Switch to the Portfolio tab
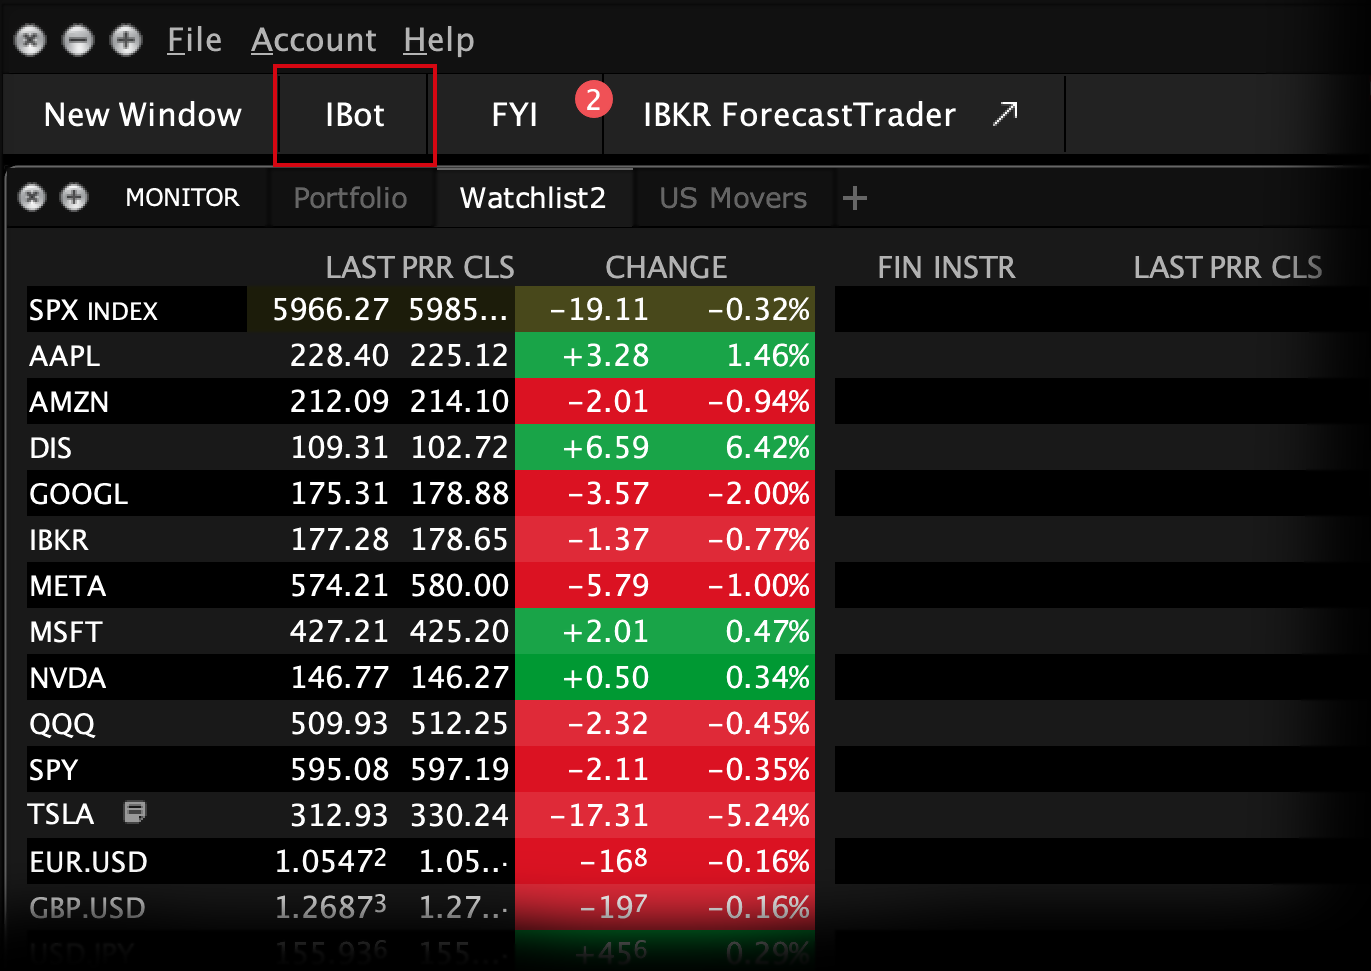Image resolution: width=1371 pixels, height=971 pixels. pos(350,198)
